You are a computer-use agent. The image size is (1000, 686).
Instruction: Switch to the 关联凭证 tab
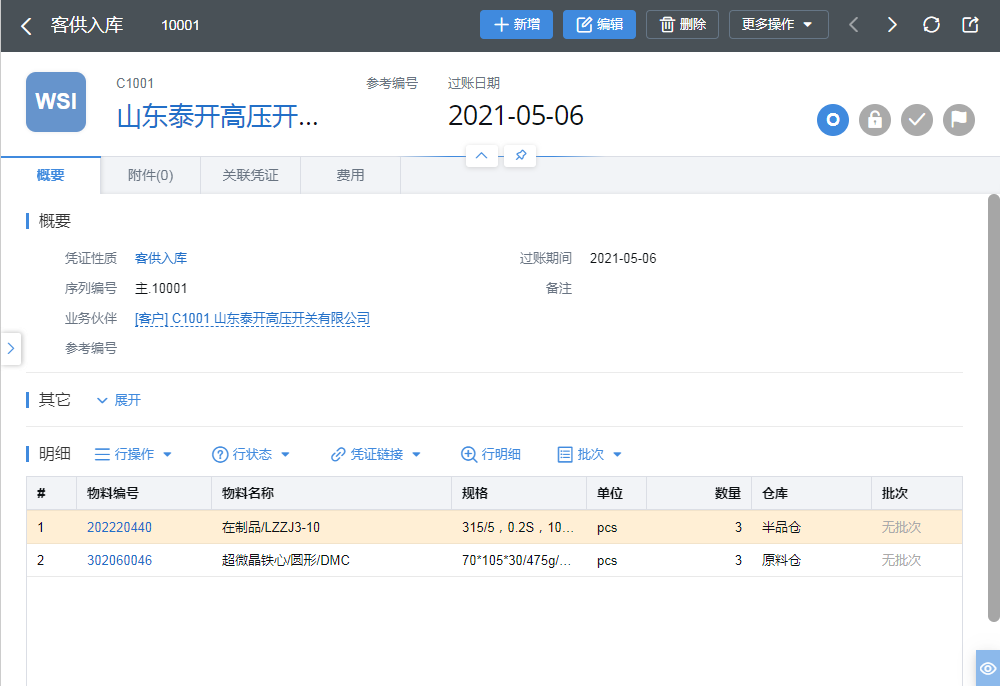tap(251, 175)
